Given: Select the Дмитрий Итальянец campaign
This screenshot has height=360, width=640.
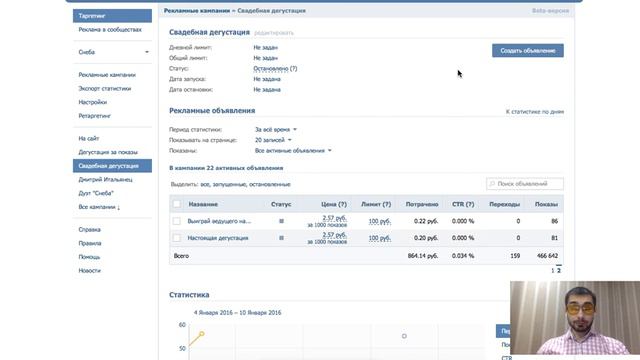Looking at the screenshot, I should pyautogui.click(x=105, y=179).
